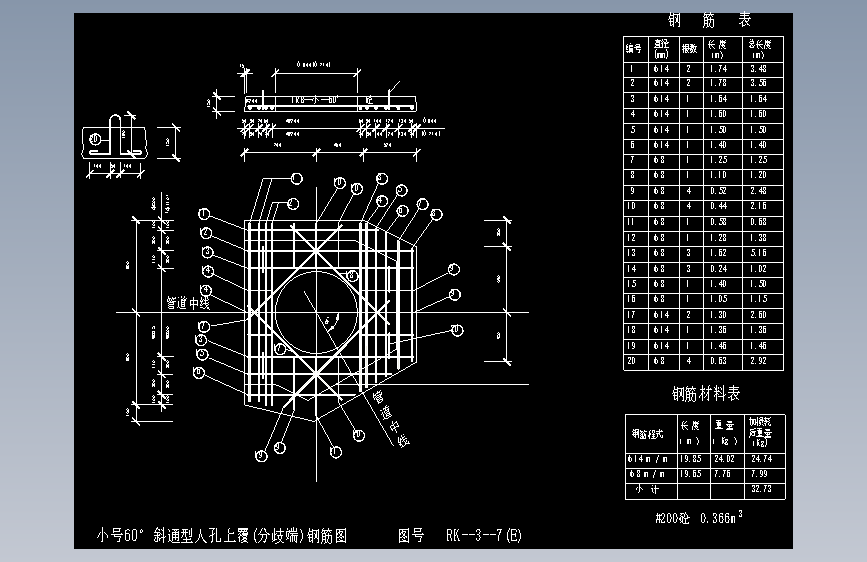The height and width of the screenshot is (562, 867).
Task: Select the 总长度(m) column header in rebar table
Action: [x=759, y=49]
